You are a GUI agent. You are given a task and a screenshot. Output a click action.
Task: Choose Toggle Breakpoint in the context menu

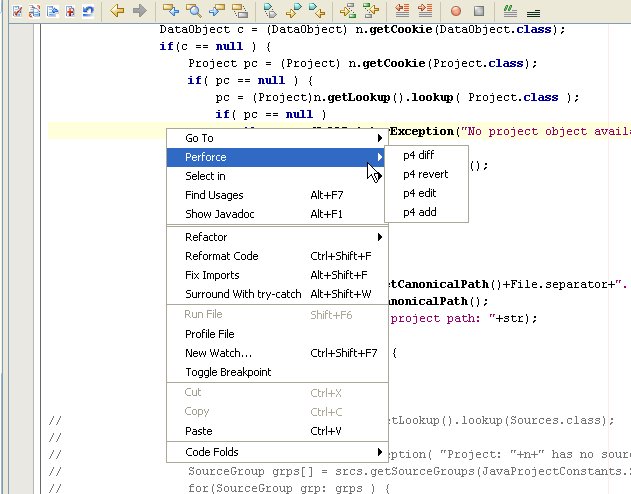[277, 372]
